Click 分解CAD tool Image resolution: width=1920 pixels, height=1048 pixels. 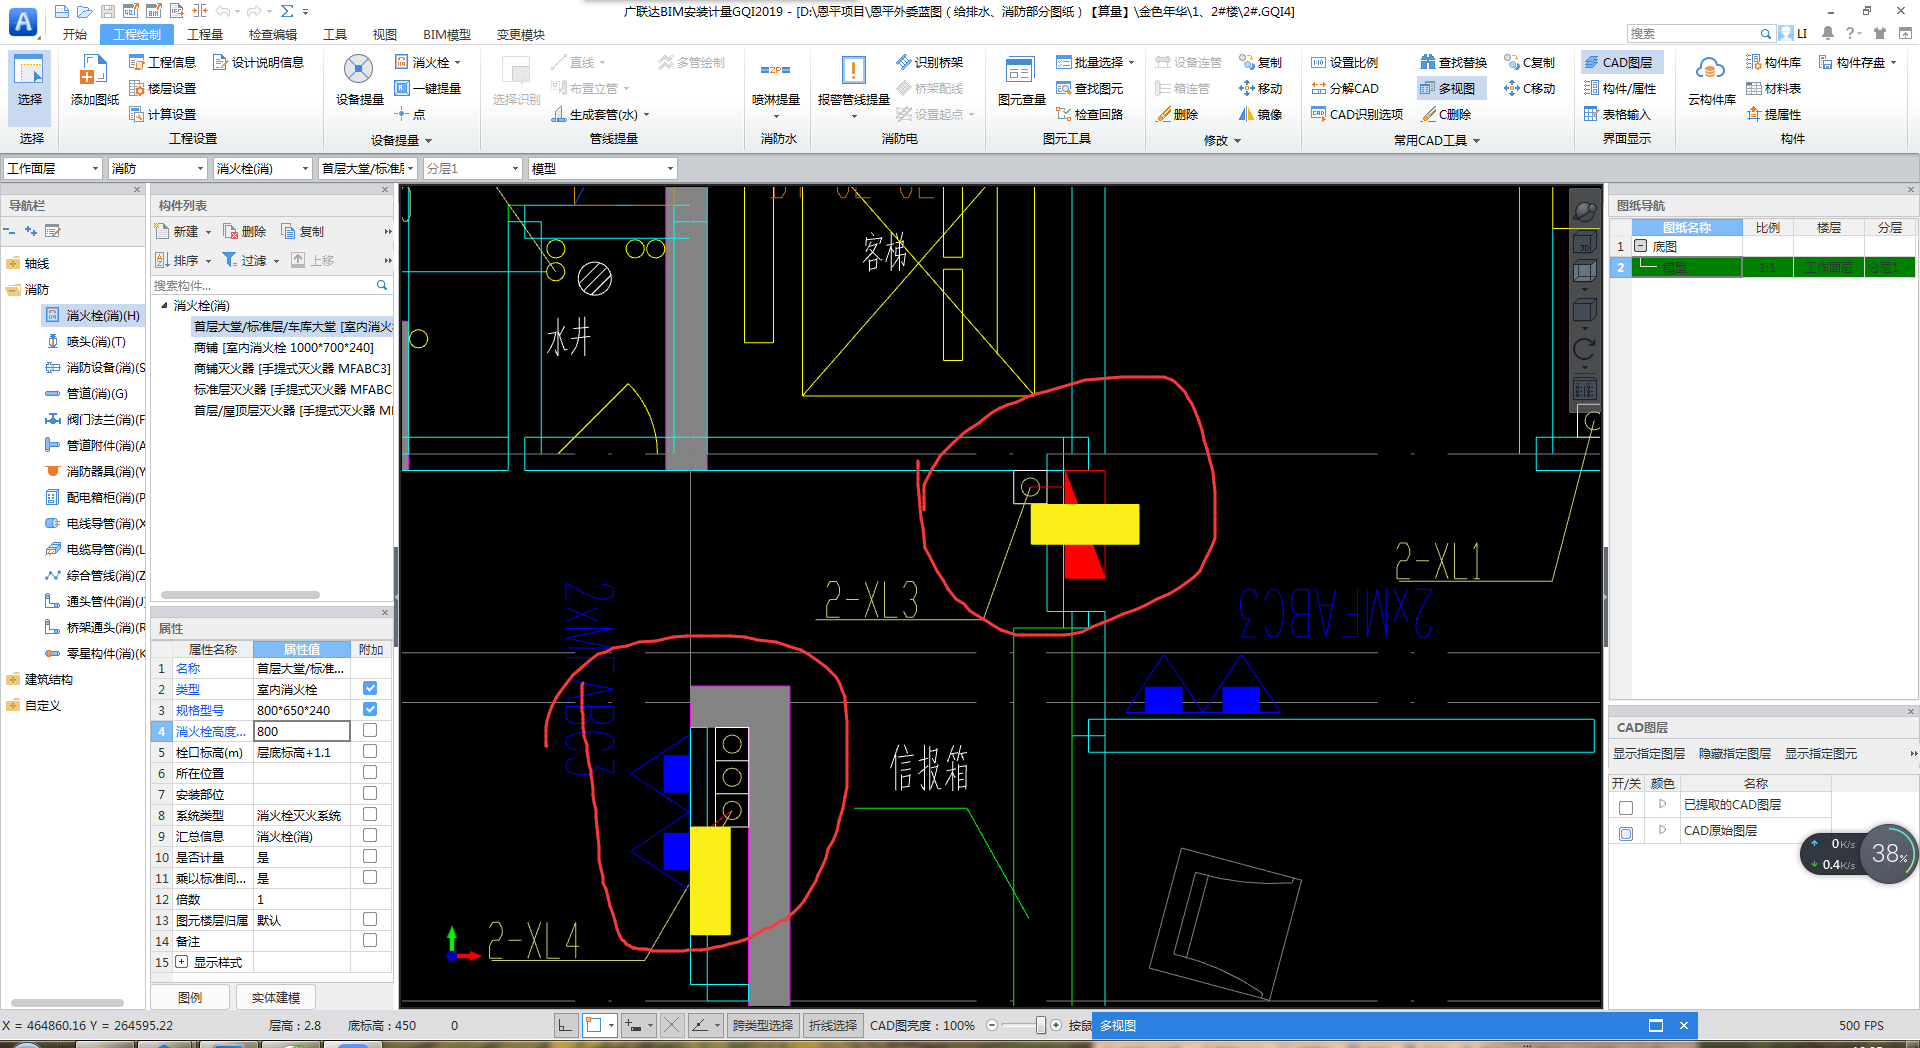(1344, 88)
